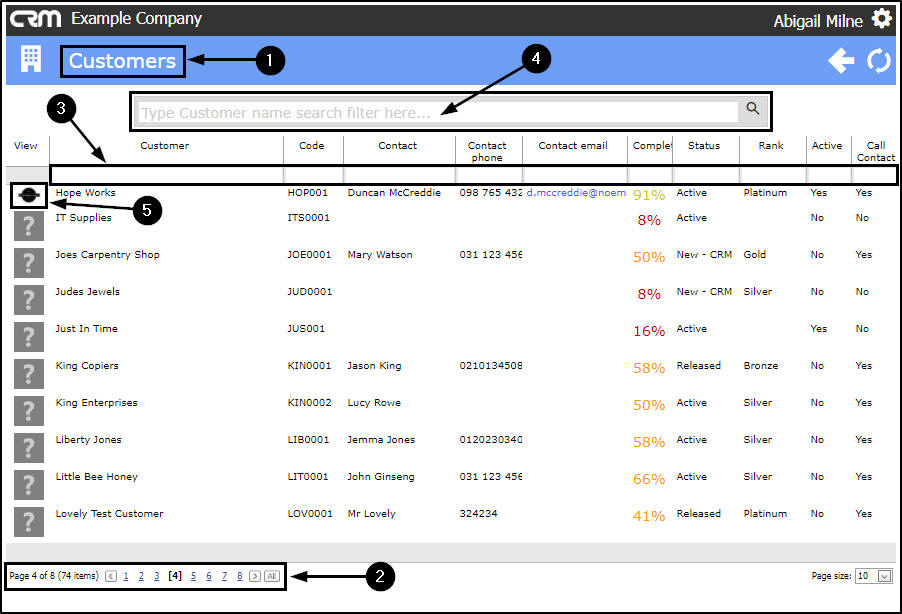
Task: Click the Customers building icon
Action: pyautogui.click(x=30, y=59)
